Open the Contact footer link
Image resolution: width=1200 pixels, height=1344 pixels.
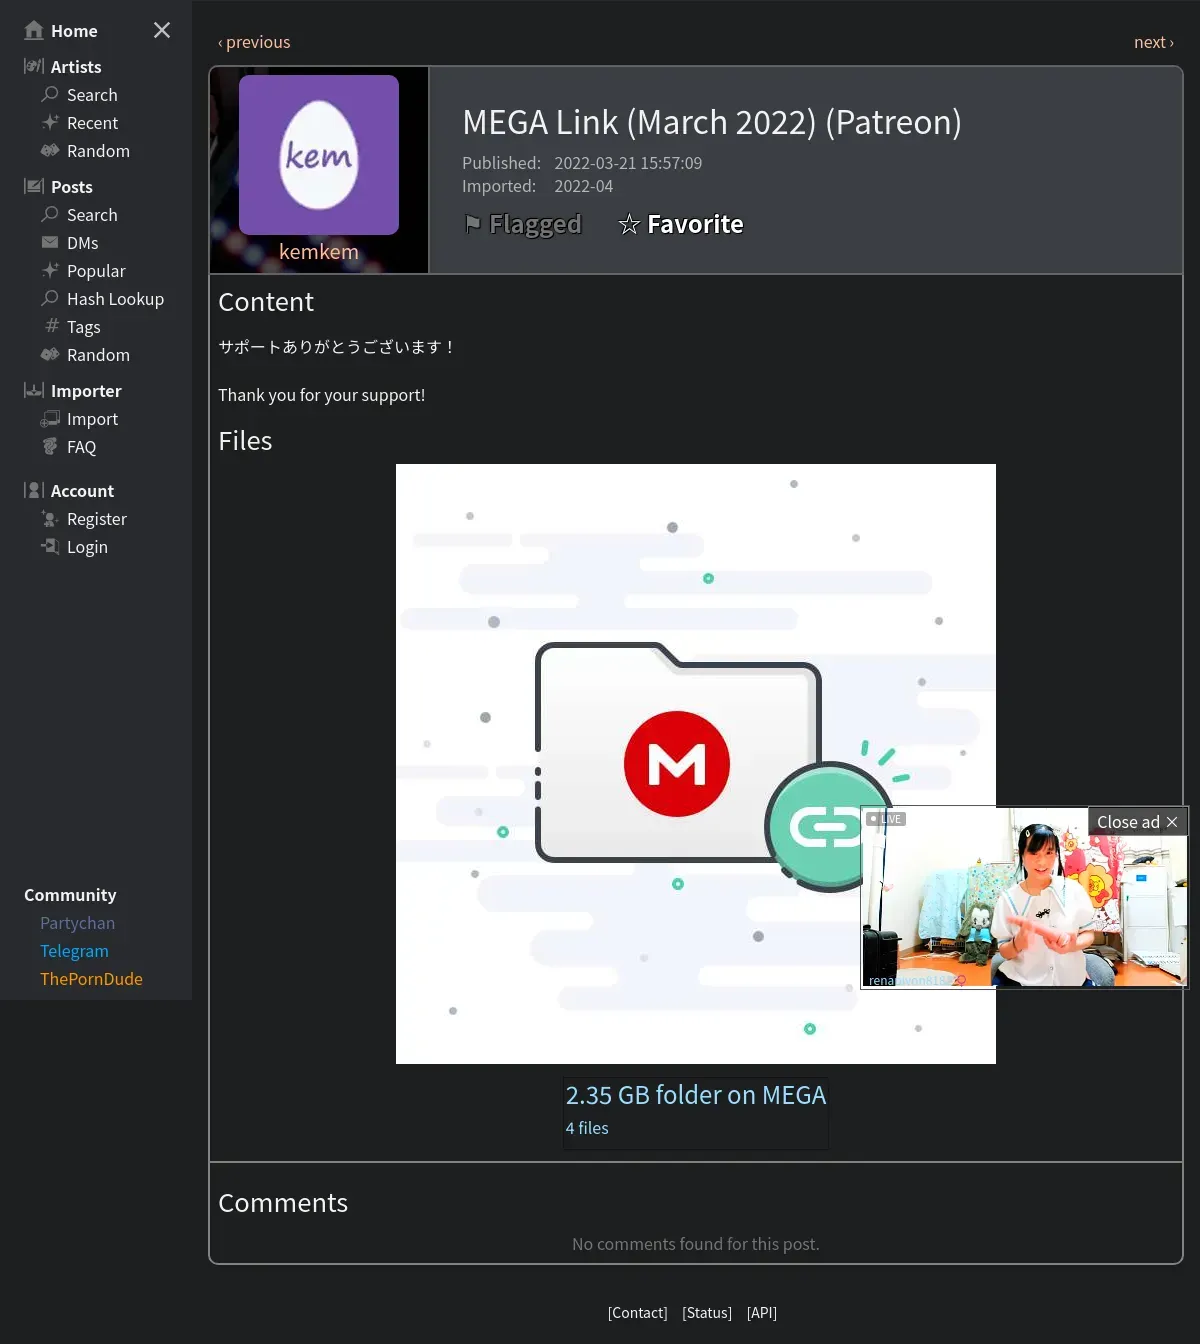(x=637, y=1313)
